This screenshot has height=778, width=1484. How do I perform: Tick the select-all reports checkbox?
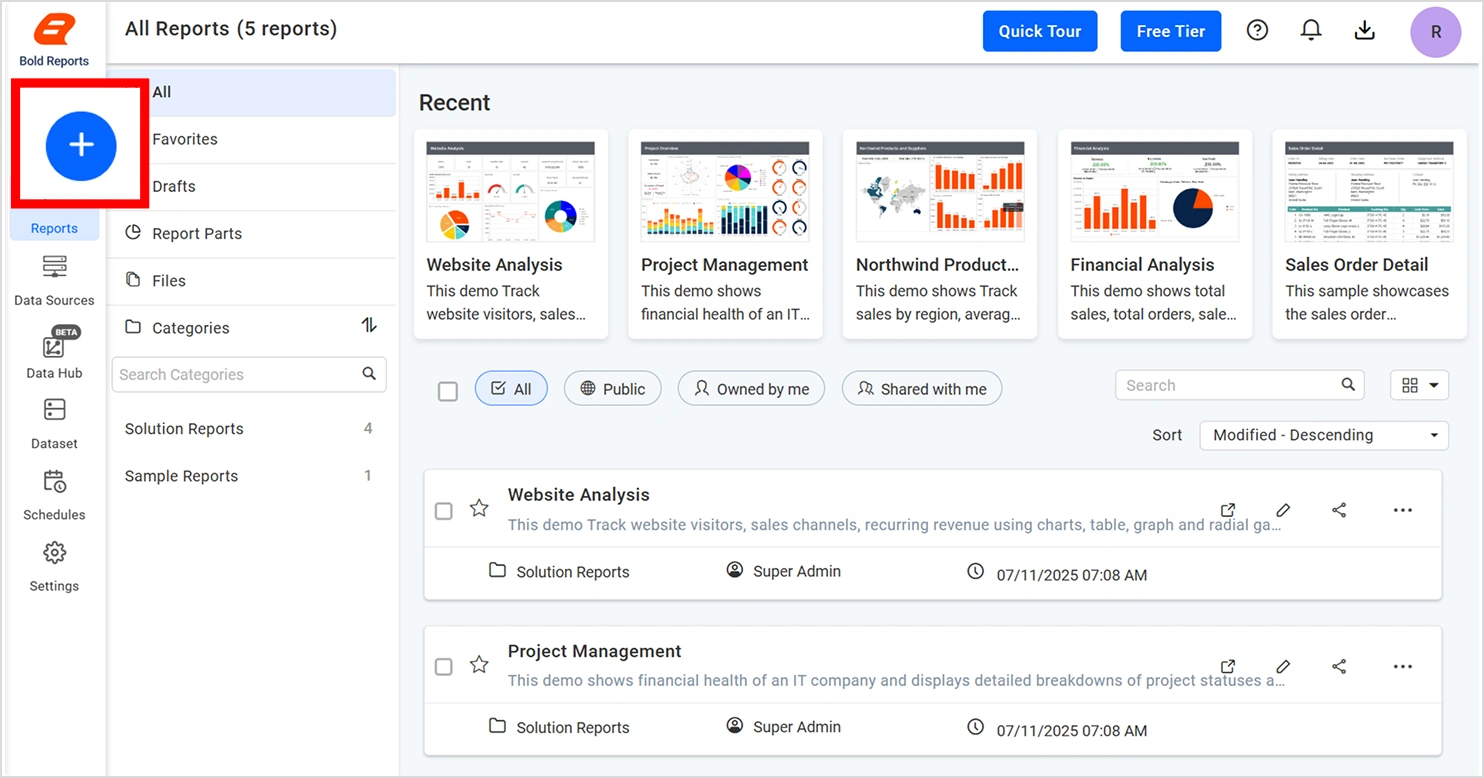point(448,391)
